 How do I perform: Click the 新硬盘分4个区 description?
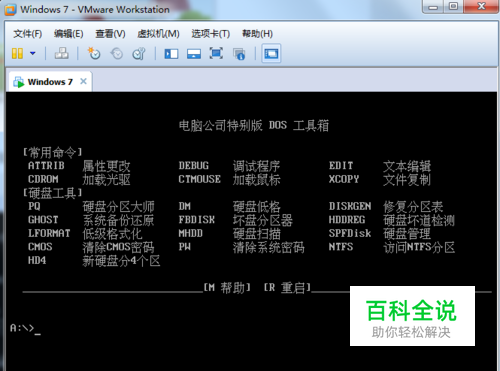tap(121, 261)
